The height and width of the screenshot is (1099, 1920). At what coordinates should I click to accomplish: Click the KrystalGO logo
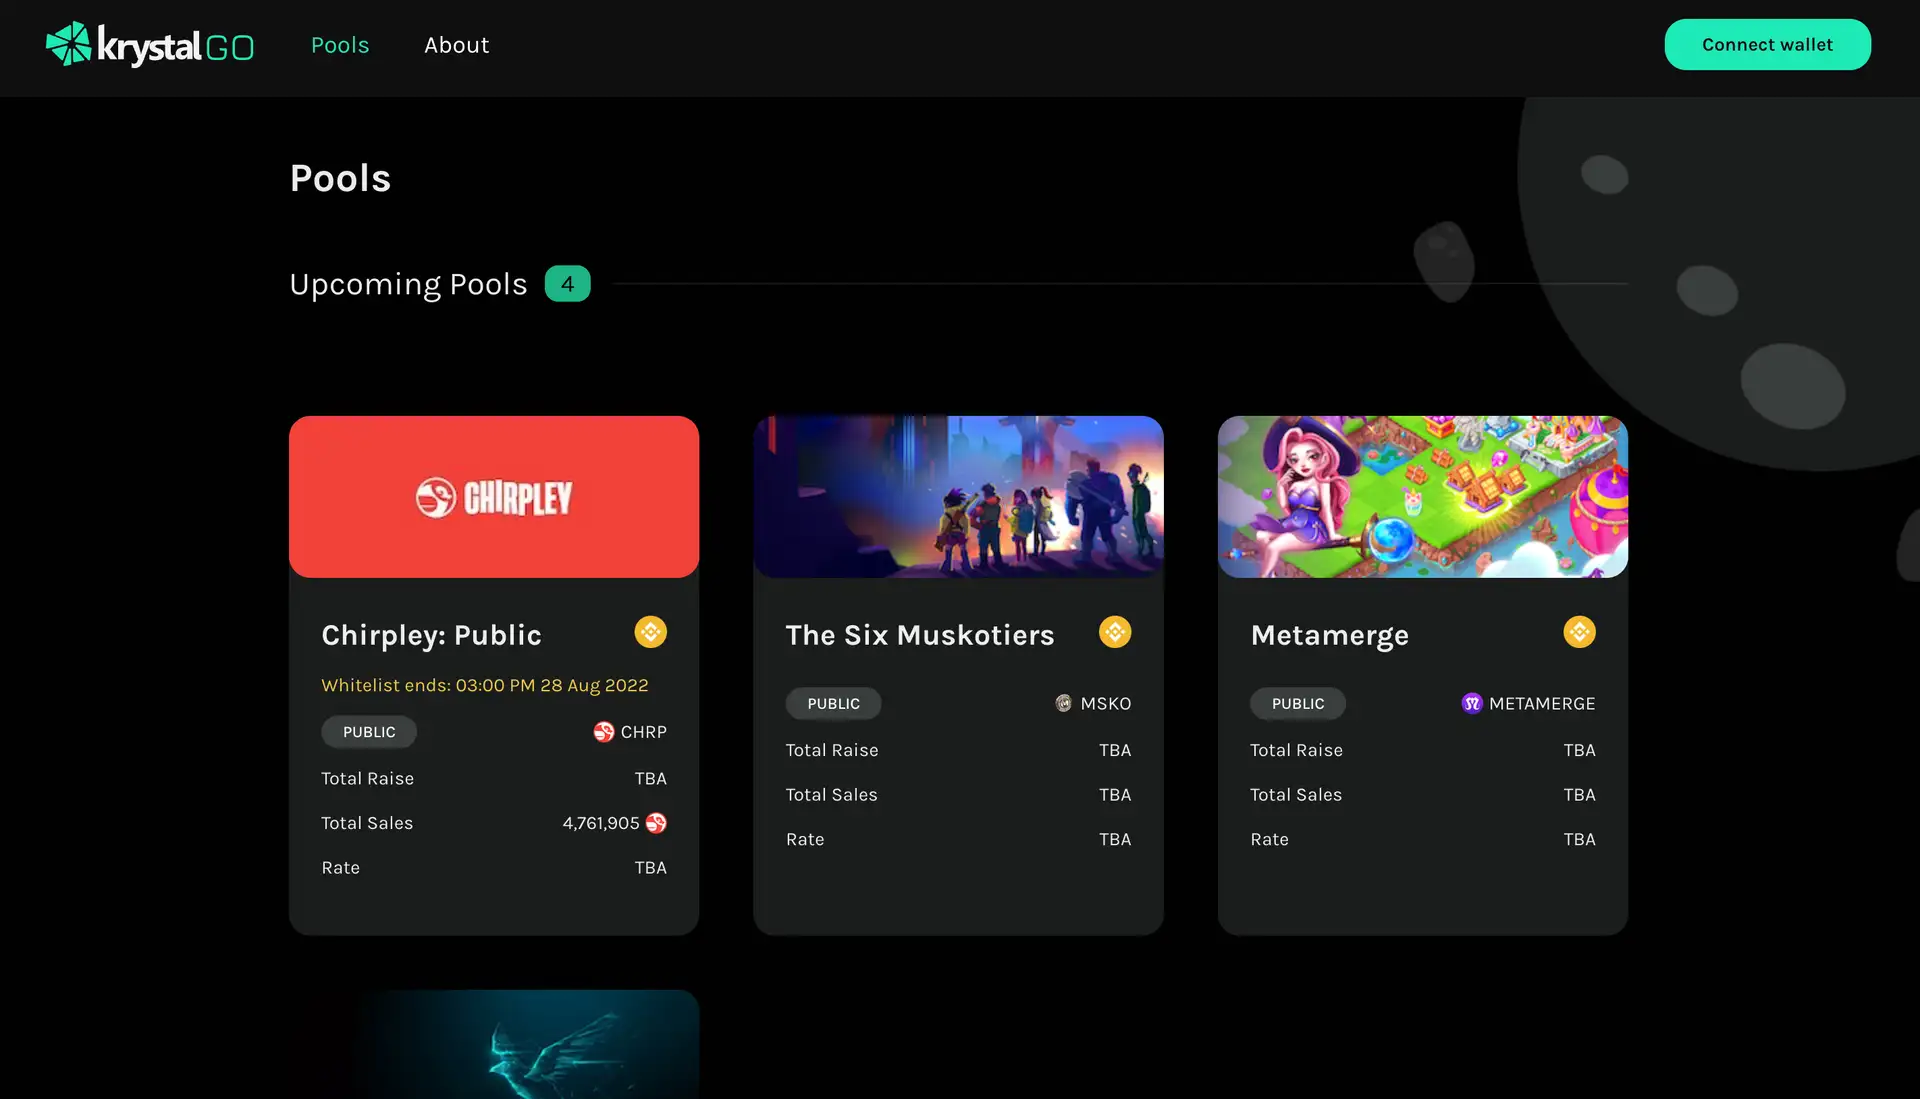[x=150, y=45]
